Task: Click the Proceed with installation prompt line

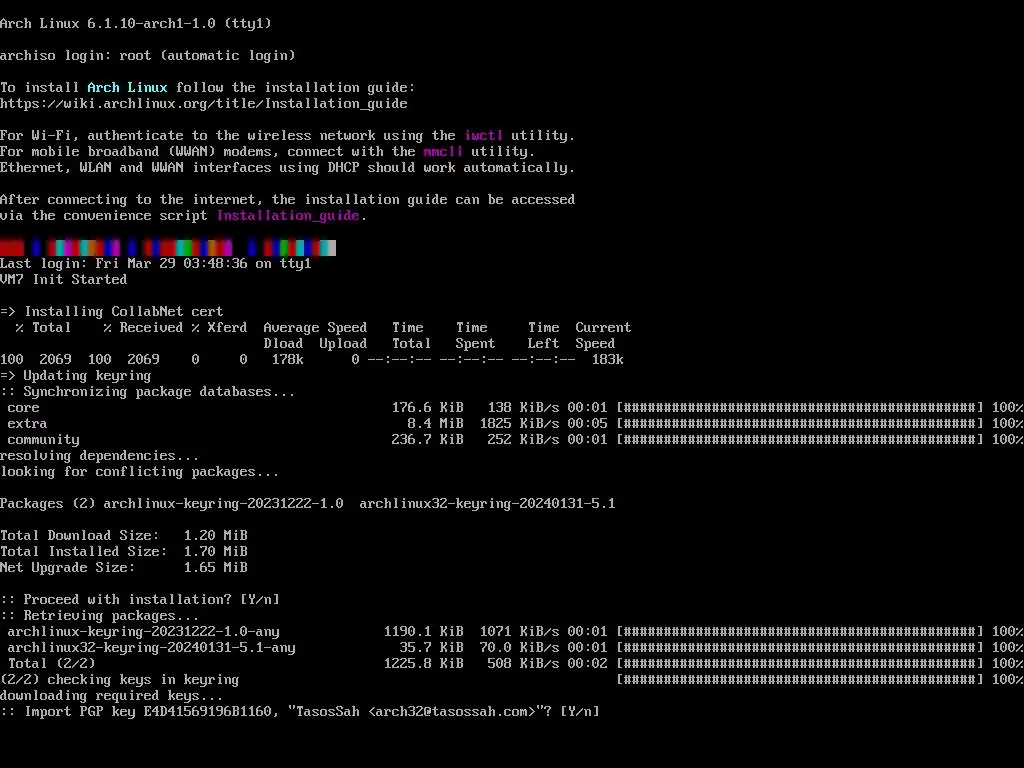Action: pos(140,599)
